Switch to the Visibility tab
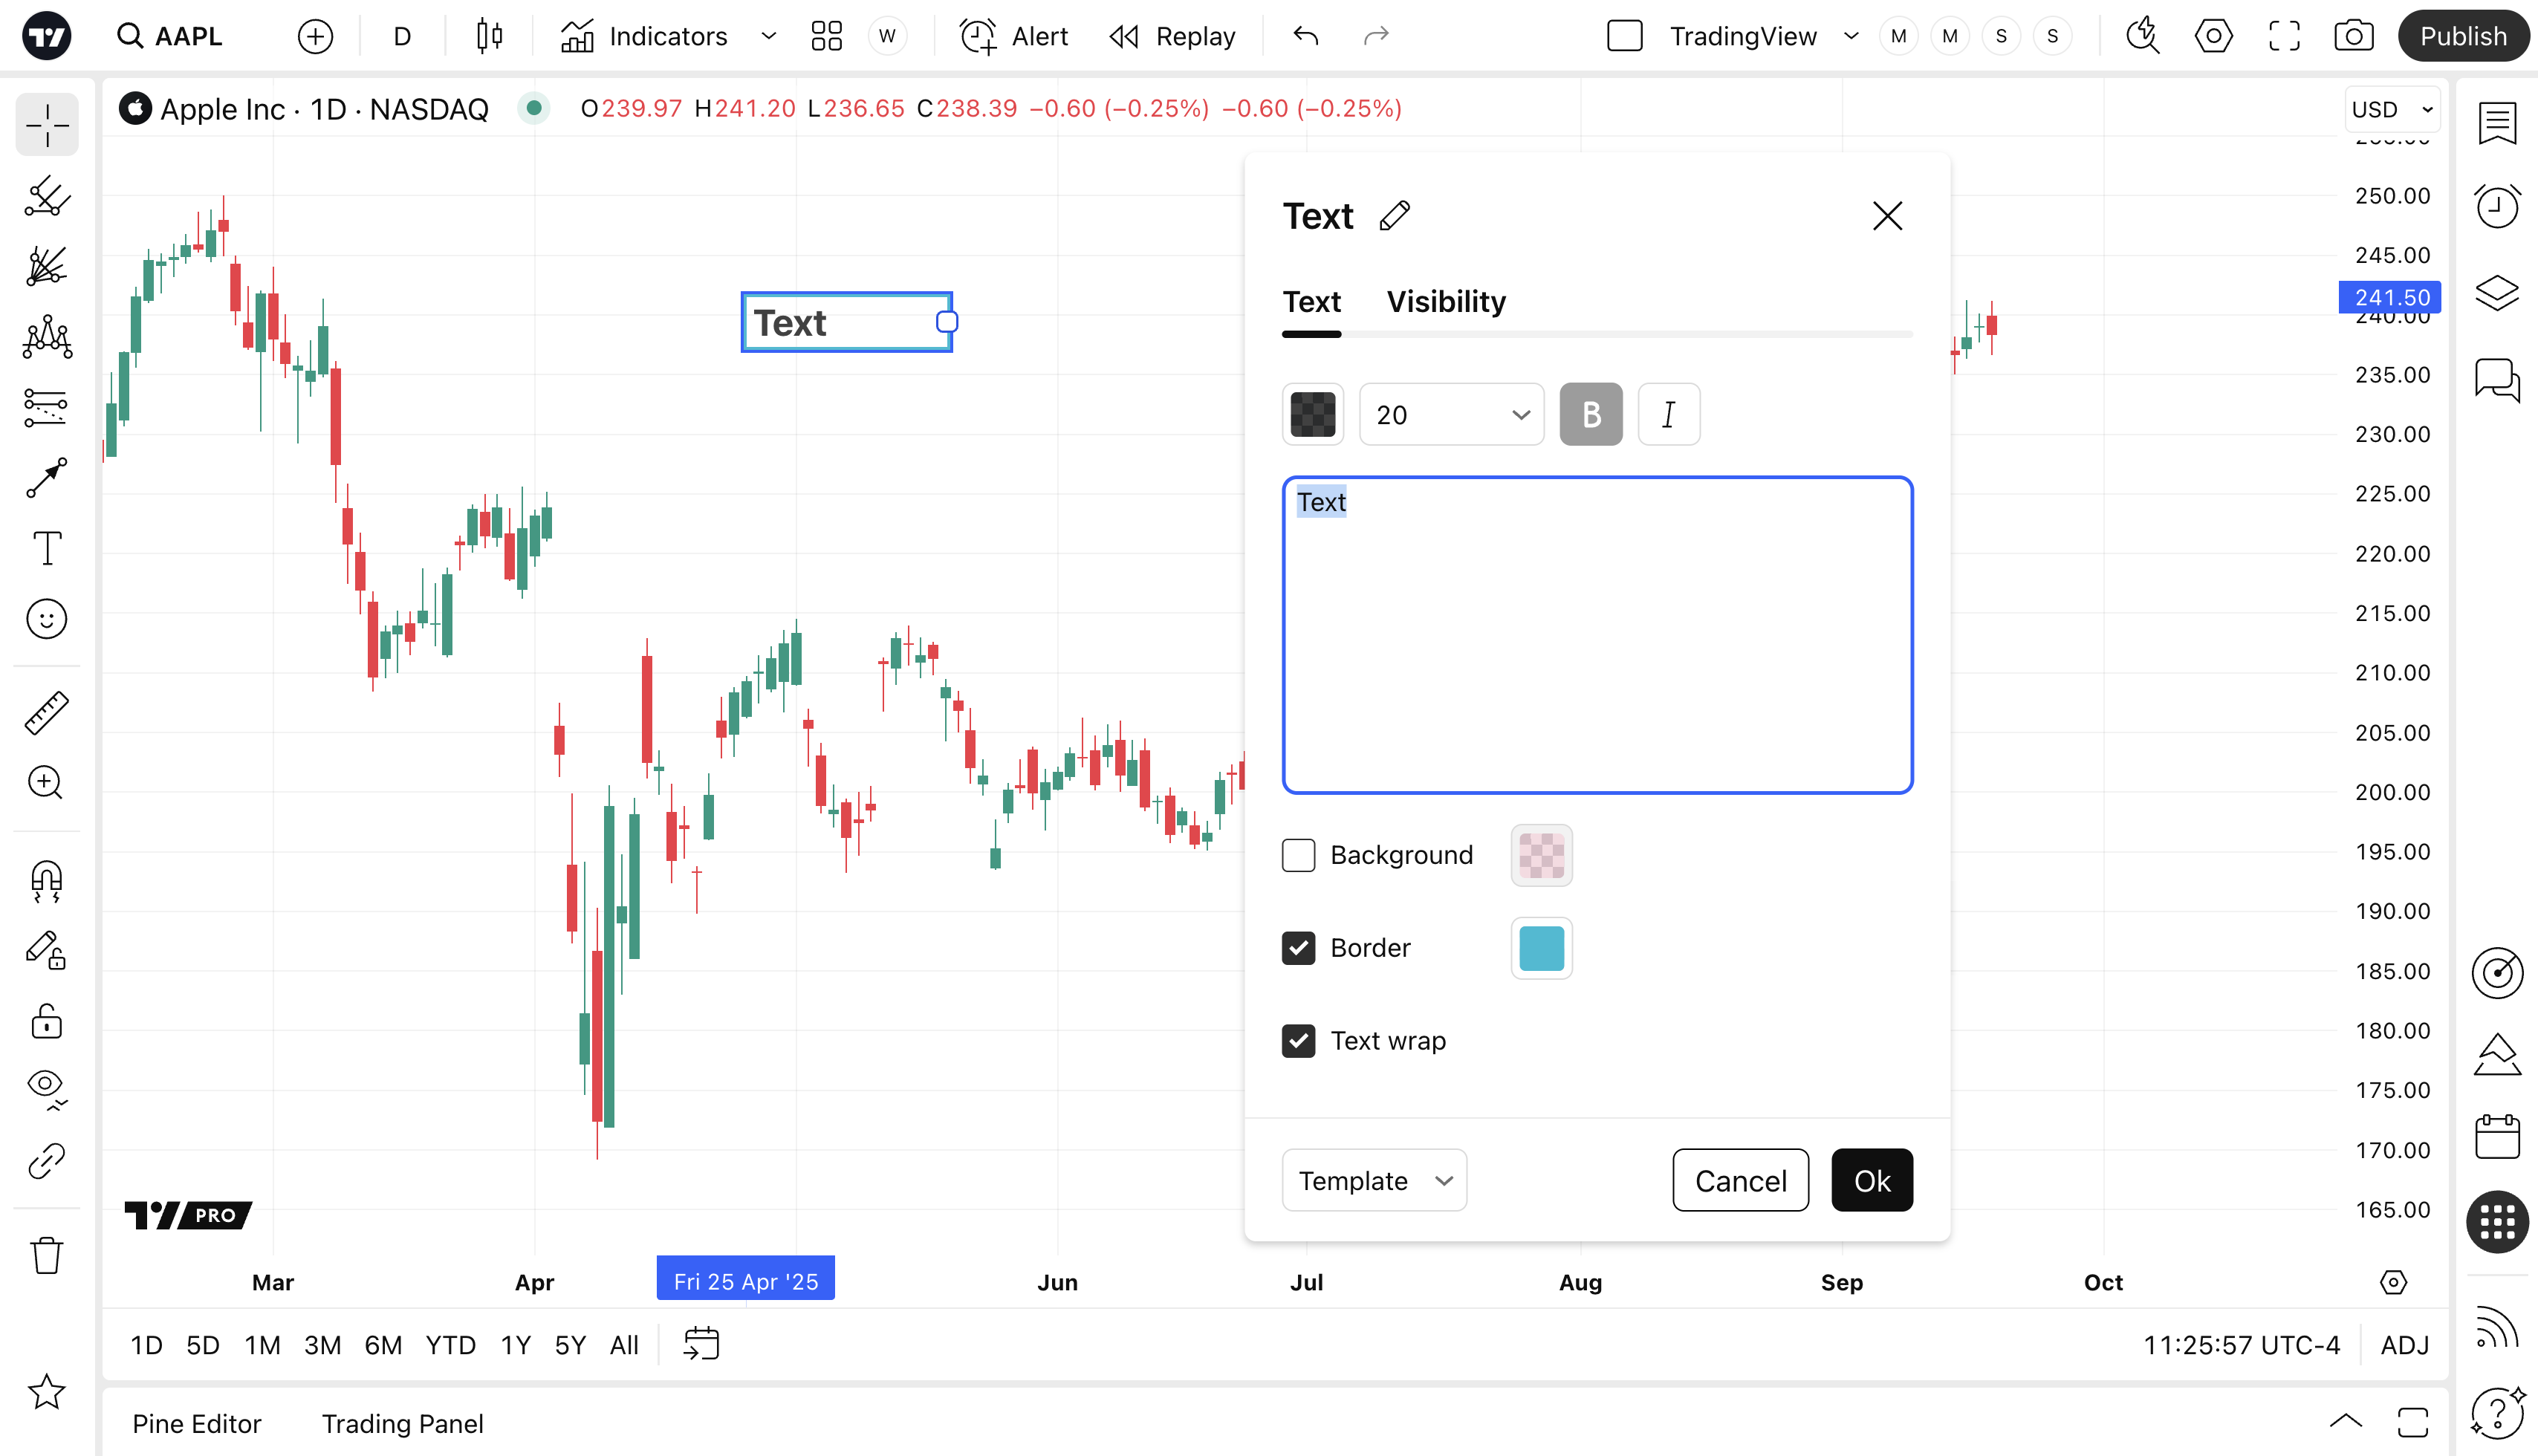 point(1445,302)
